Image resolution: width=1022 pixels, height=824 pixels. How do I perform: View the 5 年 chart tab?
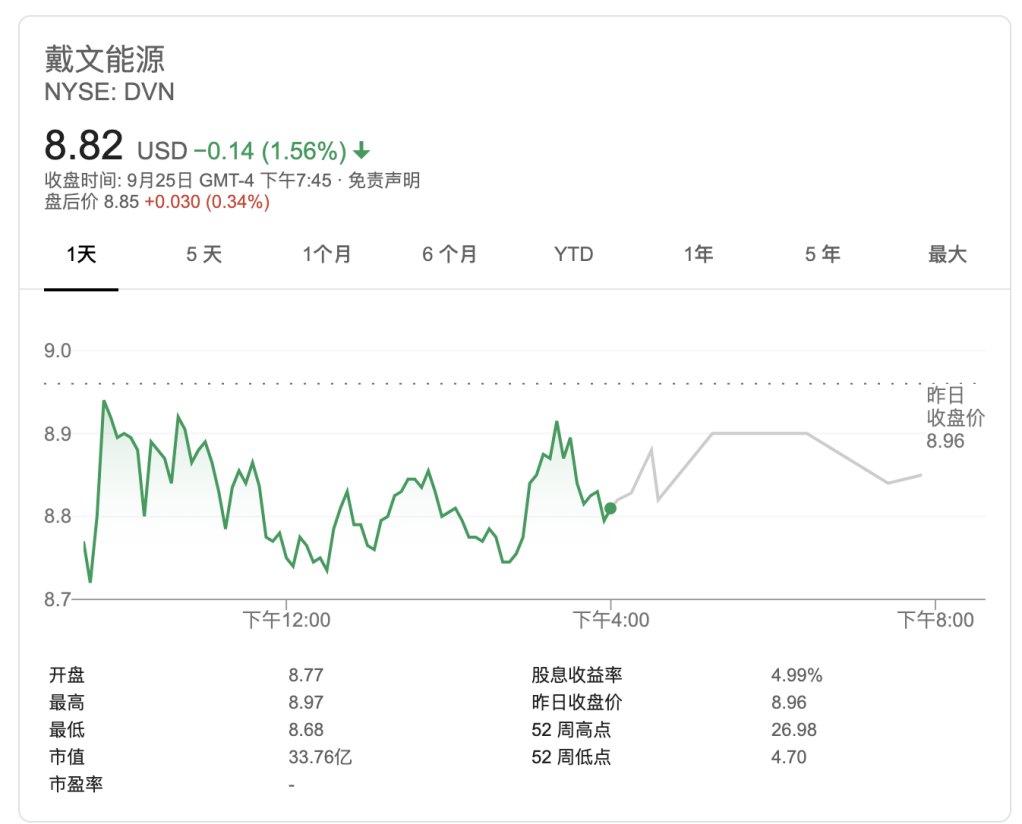822,254
